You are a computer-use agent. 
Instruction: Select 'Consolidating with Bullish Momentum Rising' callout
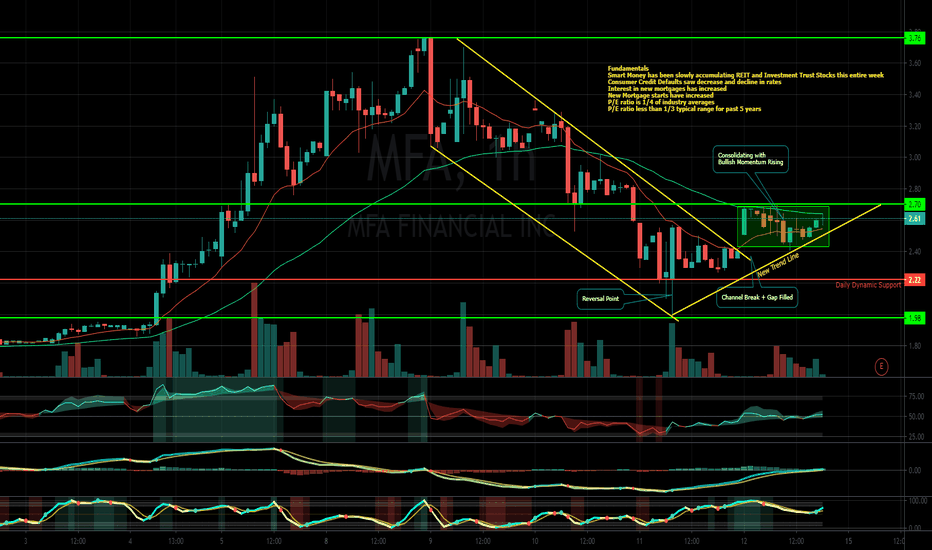point(751,159)
